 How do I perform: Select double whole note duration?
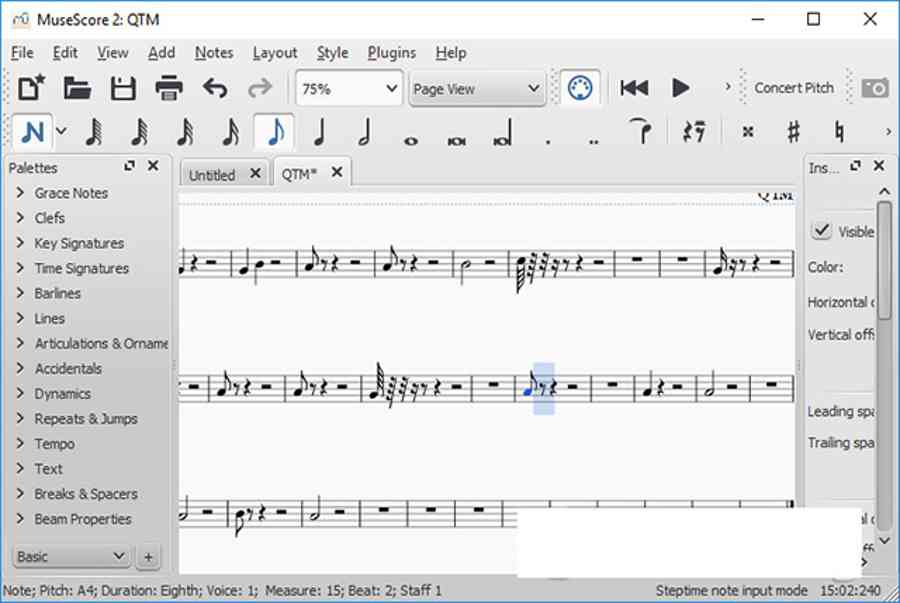point(456,140)
